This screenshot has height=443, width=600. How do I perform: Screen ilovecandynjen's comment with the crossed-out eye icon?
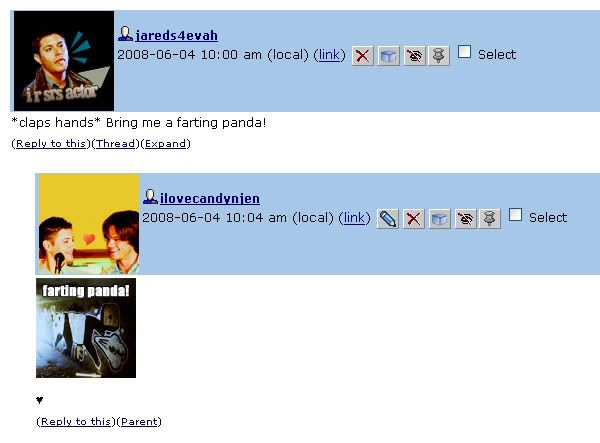coord(465,219)
